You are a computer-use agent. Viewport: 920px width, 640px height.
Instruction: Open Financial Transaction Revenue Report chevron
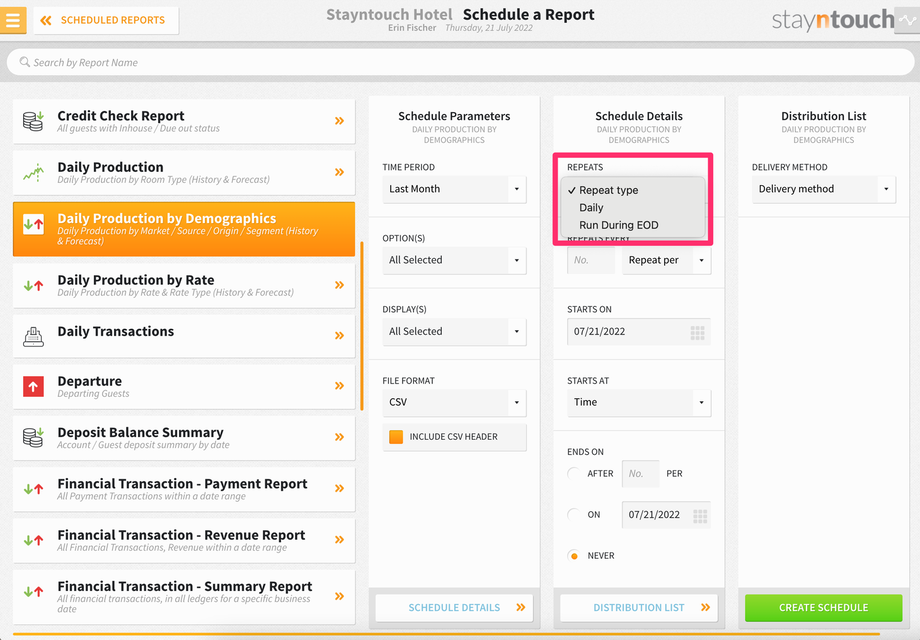click(339, 540)
